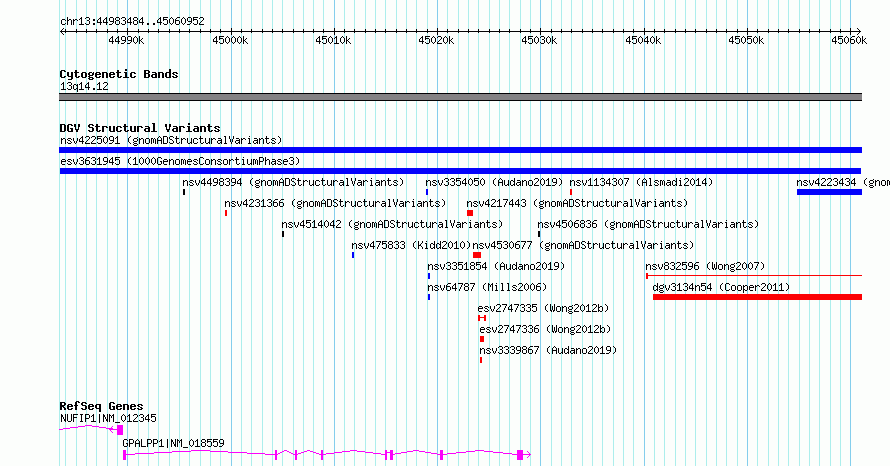The image size is (890, 466).
Task: Click the nsv4223434 variant label
Action: tap(843, 182)
